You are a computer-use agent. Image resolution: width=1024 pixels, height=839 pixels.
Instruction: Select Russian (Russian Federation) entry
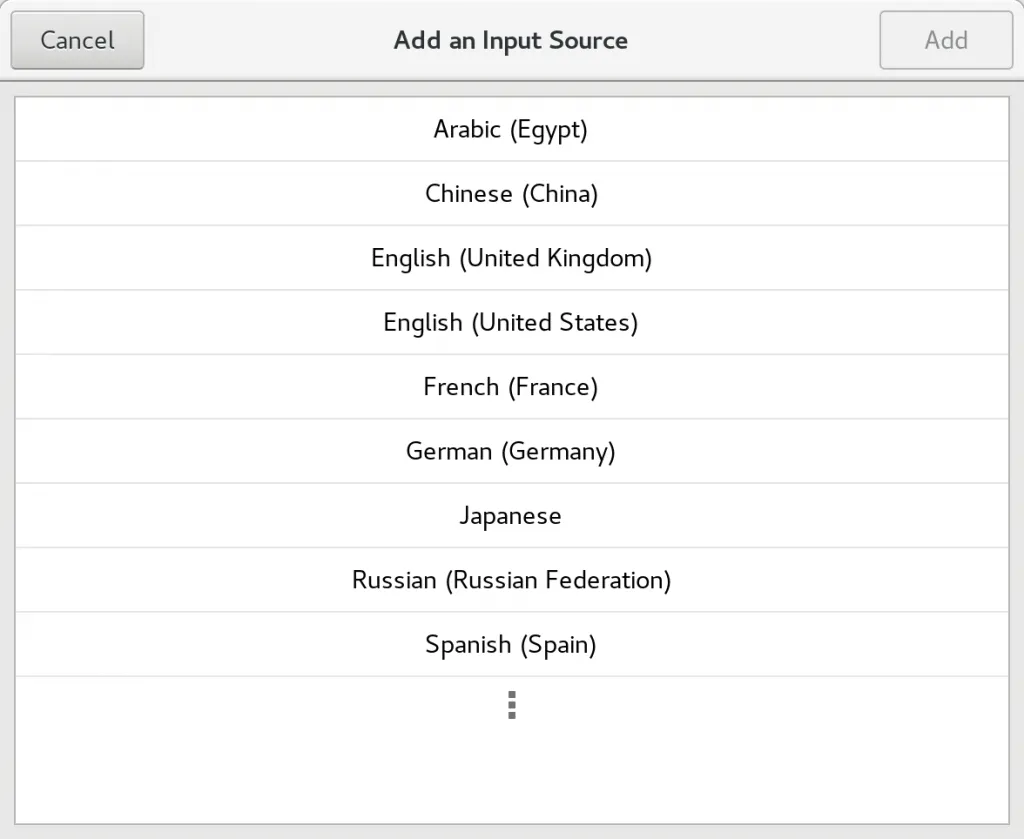click(511, 580)
